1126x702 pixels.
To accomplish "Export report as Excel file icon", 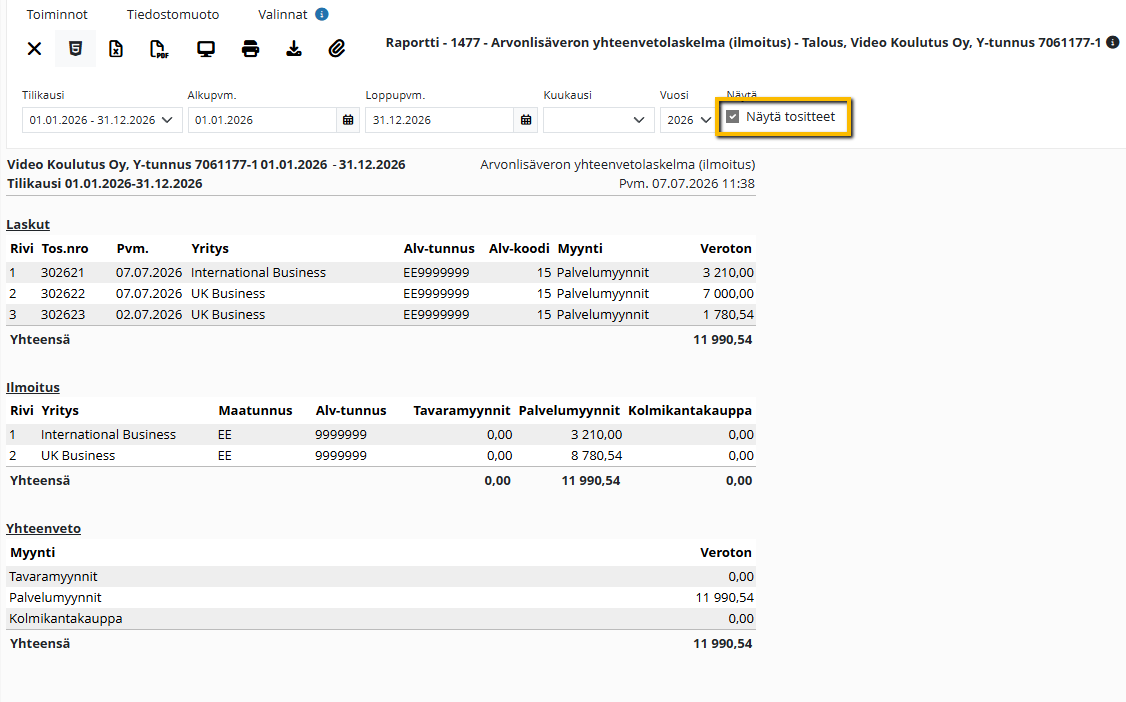I will click(x=116, y=49).
